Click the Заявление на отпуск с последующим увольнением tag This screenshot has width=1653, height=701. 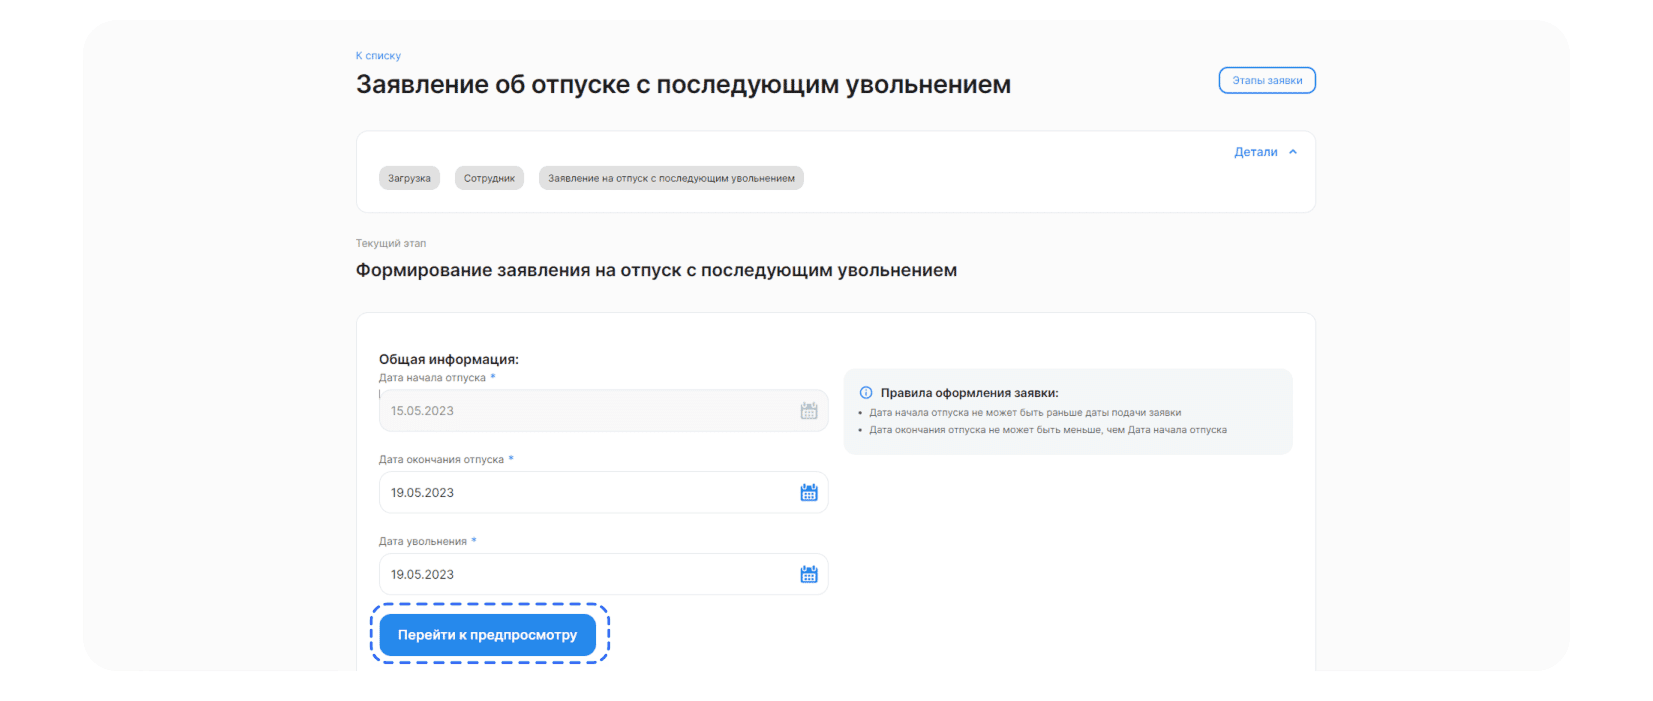click(x=671, y=178)
